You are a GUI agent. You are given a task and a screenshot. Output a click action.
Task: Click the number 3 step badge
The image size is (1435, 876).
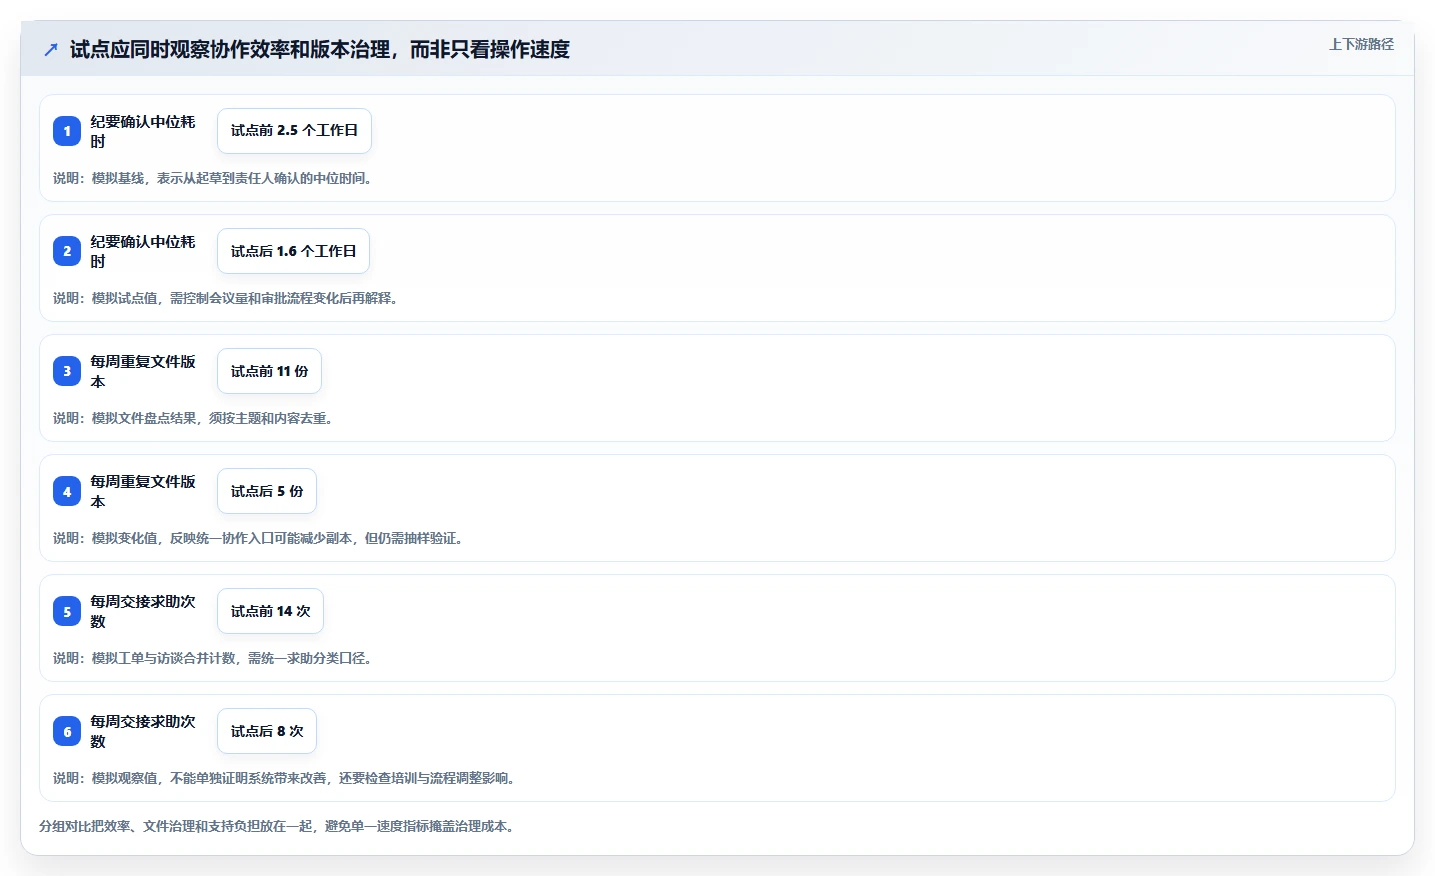tap(67, 371)
